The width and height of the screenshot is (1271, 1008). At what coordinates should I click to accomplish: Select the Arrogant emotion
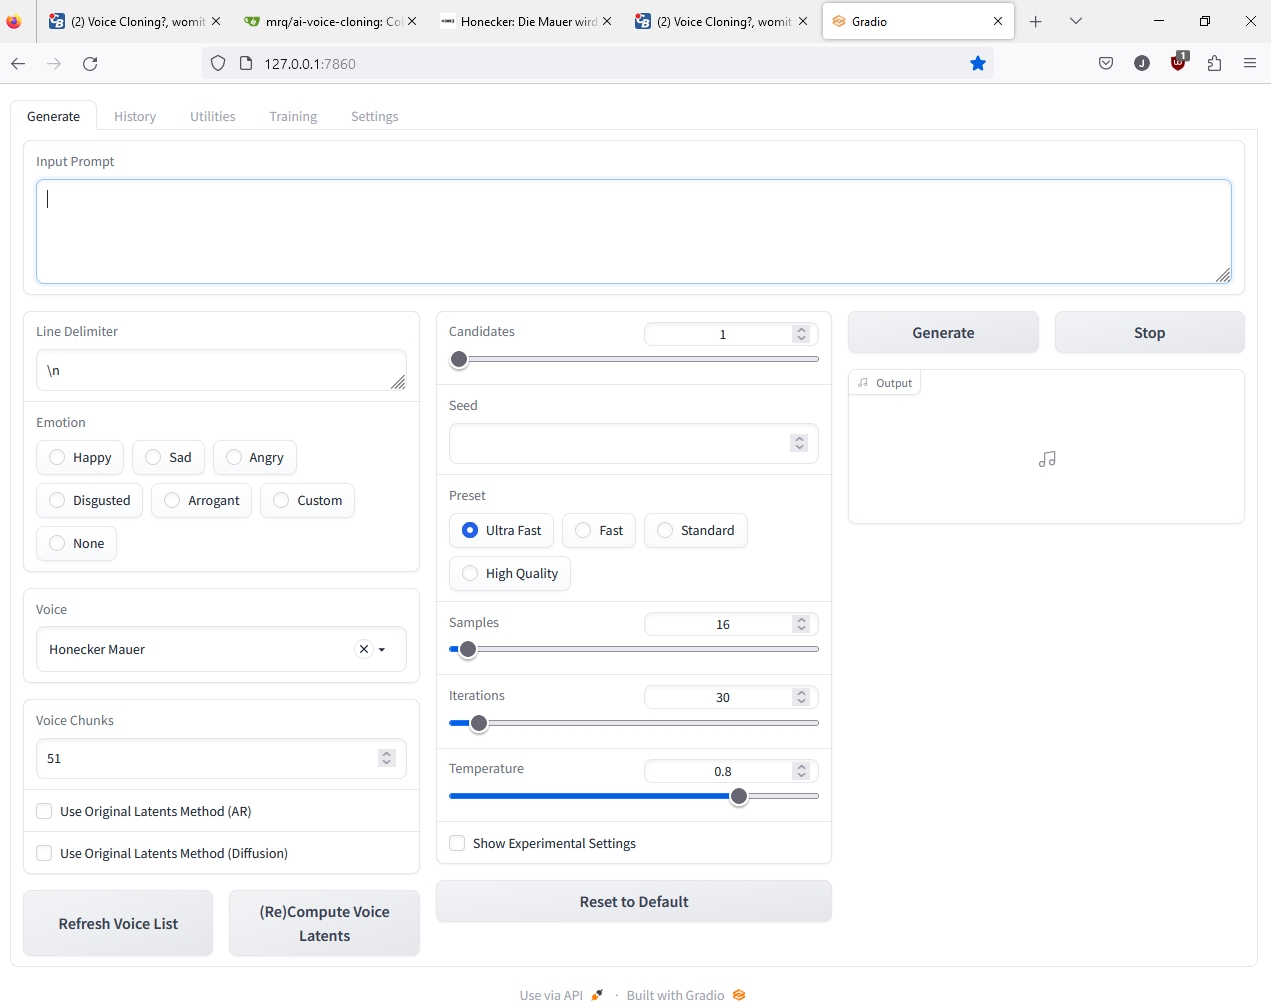tap(201, 500)
